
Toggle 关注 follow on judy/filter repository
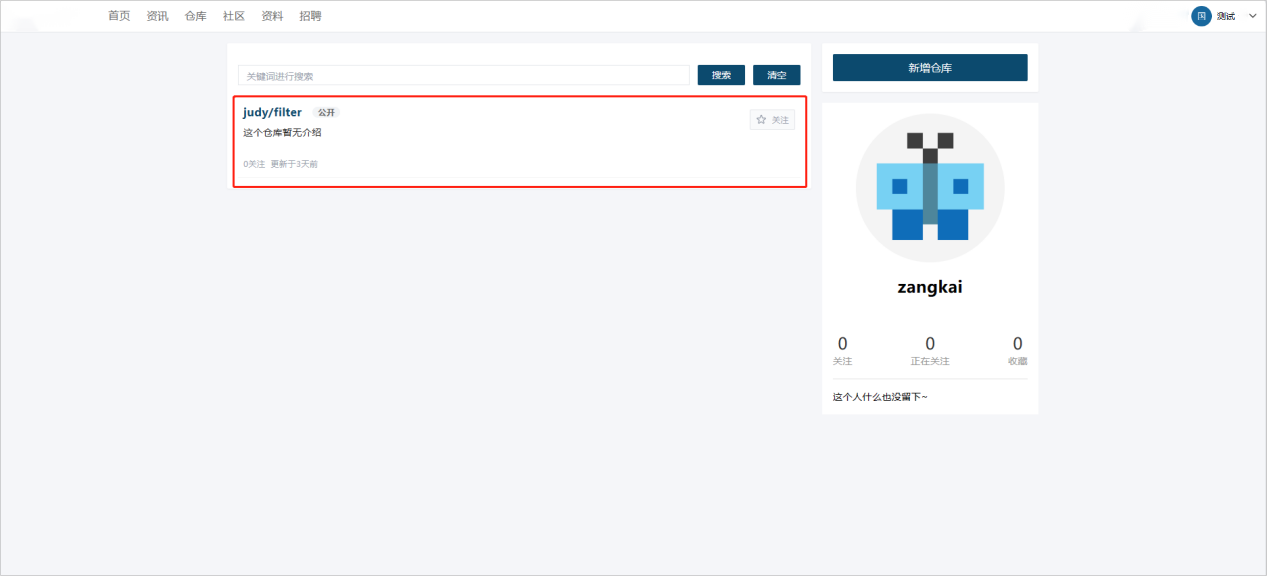(773, 120)
